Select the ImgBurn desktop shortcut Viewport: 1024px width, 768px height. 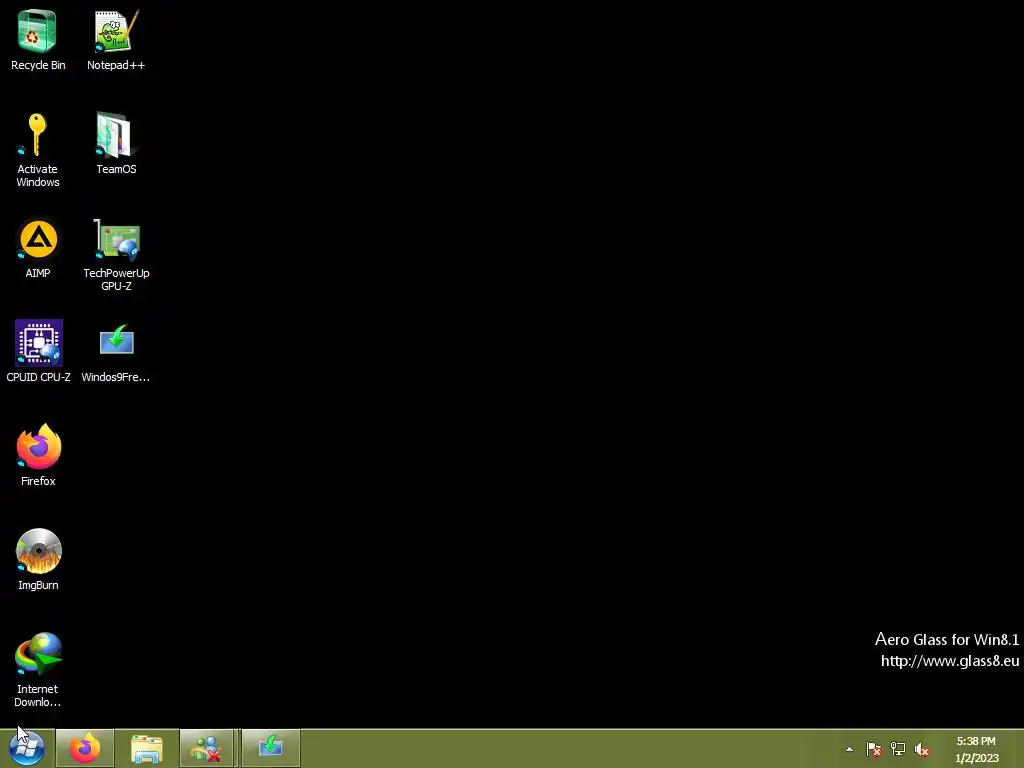point(38,559)
